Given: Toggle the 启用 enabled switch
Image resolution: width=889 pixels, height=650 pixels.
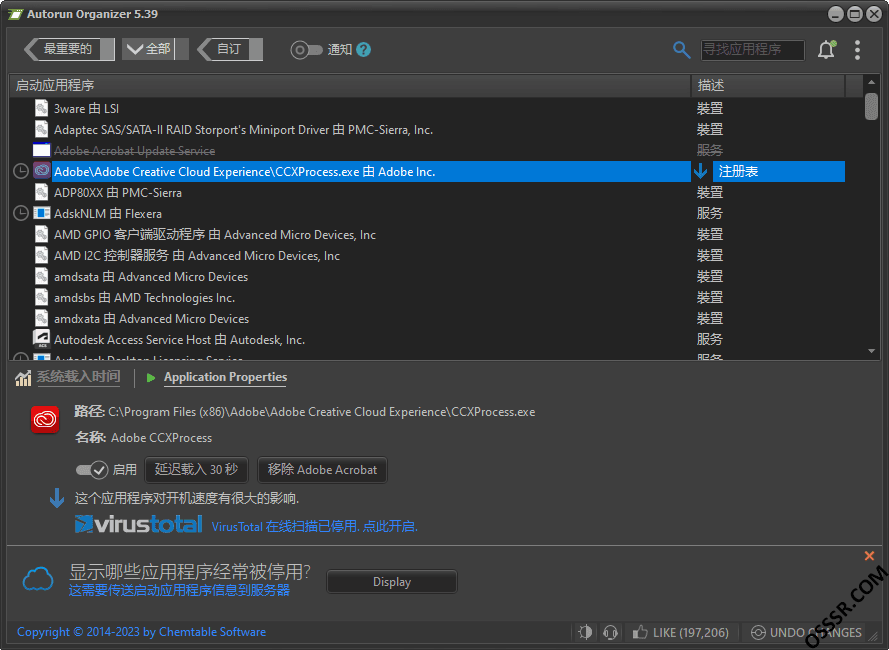Looking at the screenshot, I should pos(92,470).
